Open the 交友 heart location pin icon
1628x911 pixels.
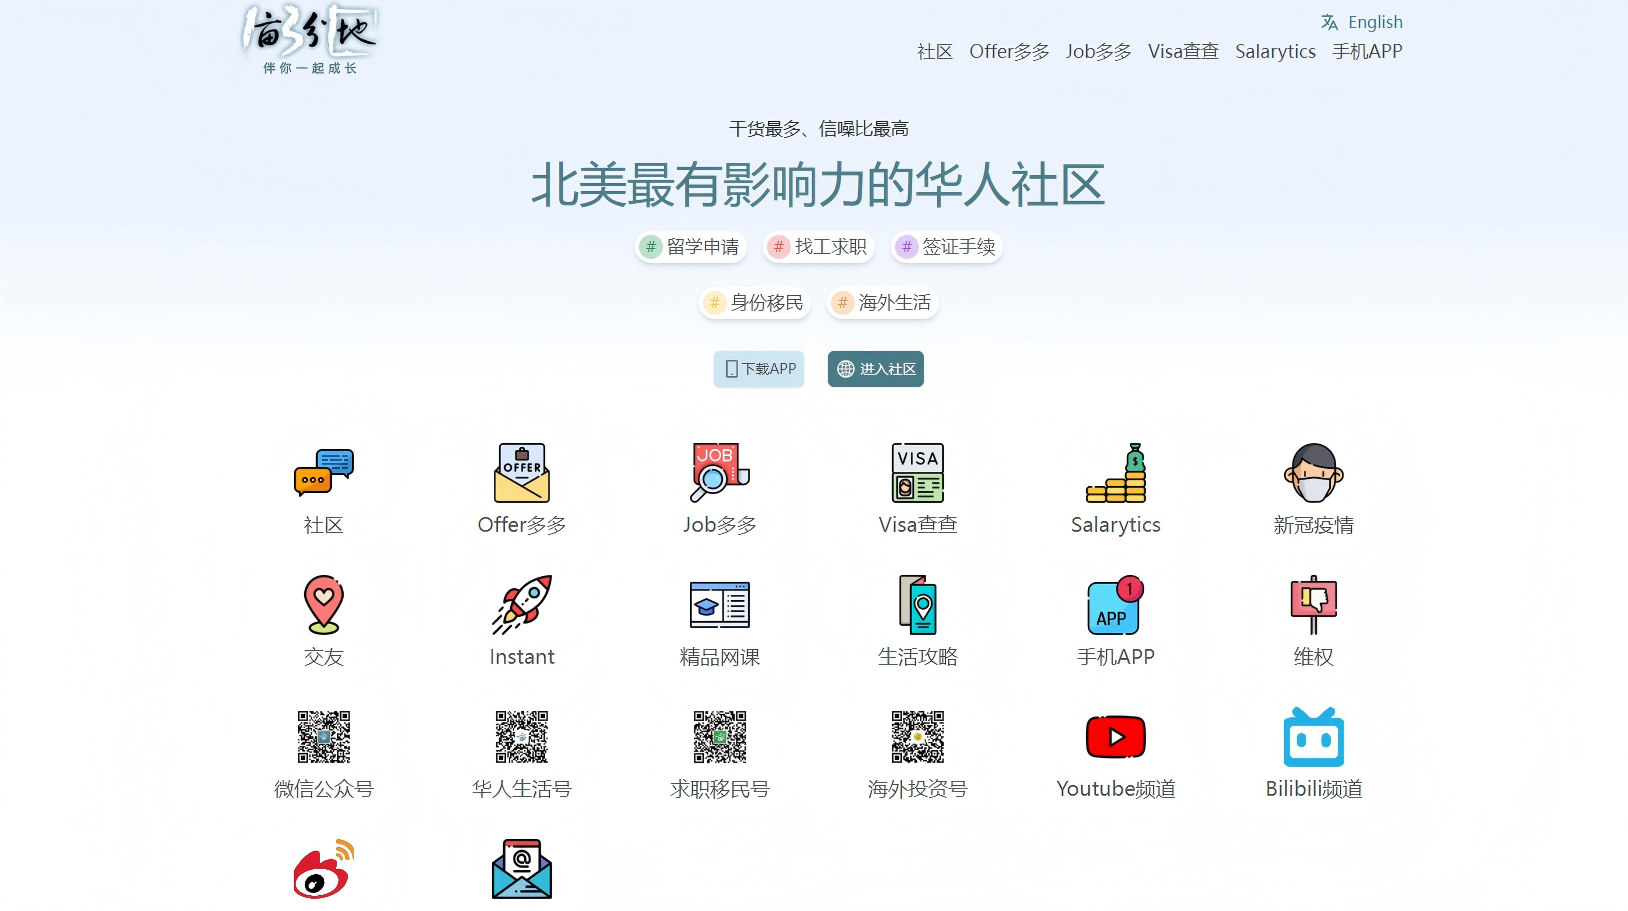(323, 605)
